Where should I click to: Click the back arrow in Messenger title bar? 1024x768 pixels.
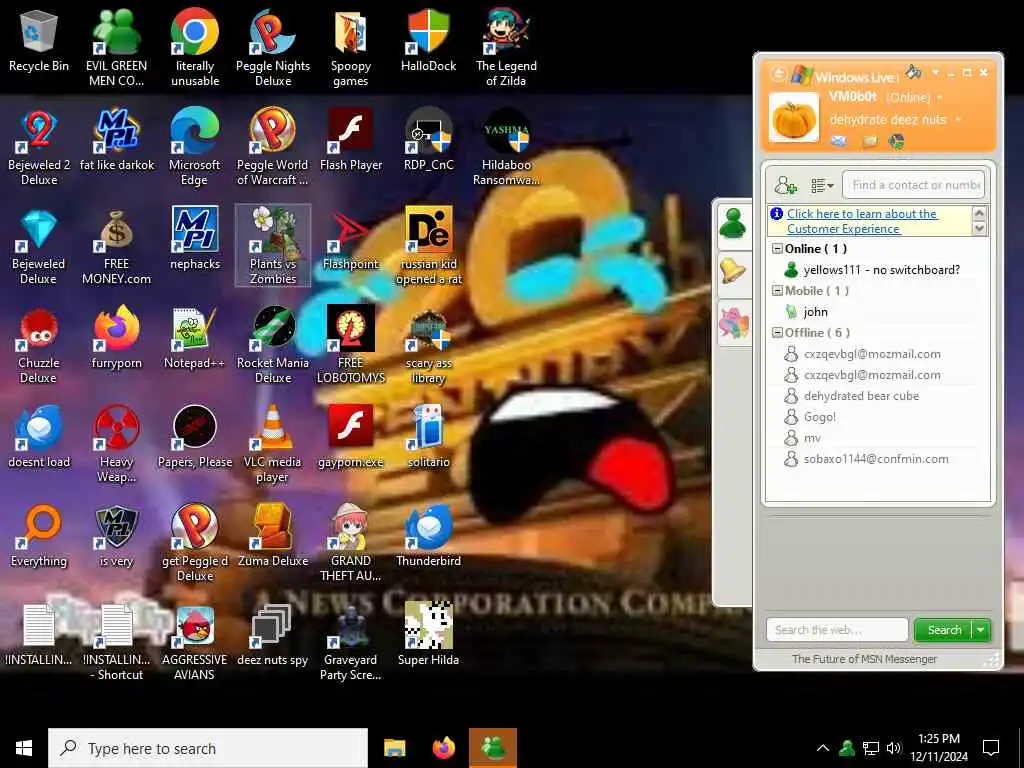coord(778,74)
